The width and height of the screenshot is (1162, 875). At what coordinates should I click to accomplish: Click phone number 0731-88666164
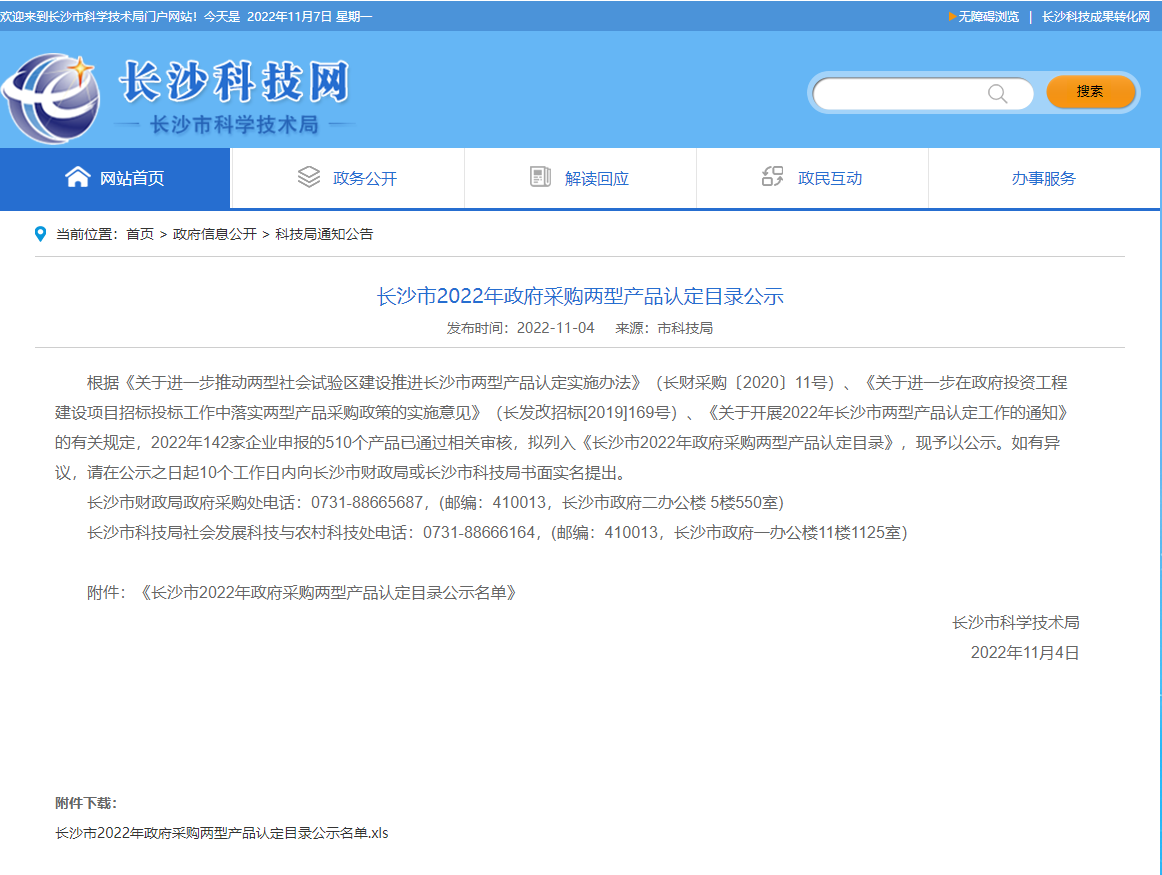(x=479, y=533)
